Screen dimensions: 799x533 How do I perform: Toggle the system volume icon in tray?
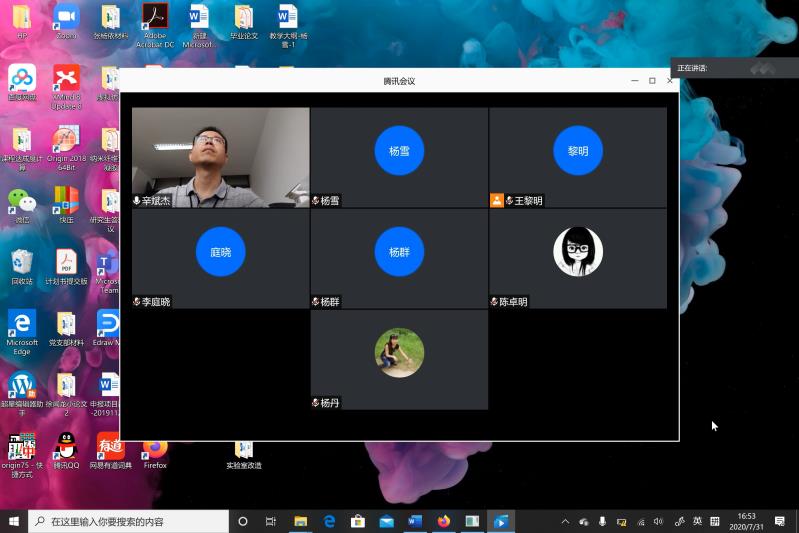(x=658, y=521)
